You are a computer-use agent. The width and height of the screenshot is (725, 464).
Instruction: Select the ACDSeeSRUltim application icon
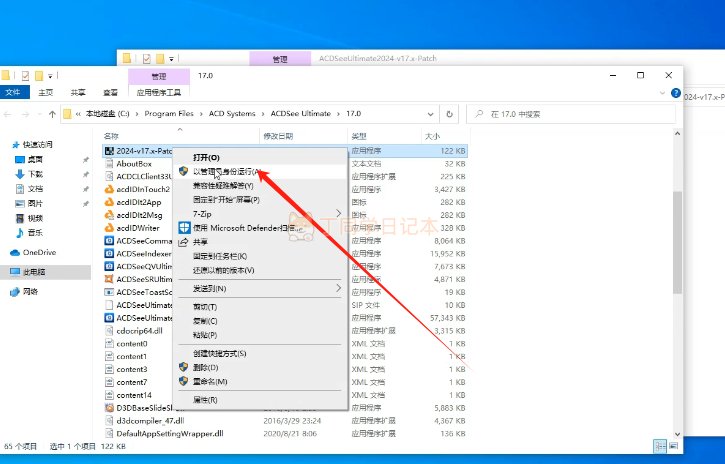(x=109, y=279)
